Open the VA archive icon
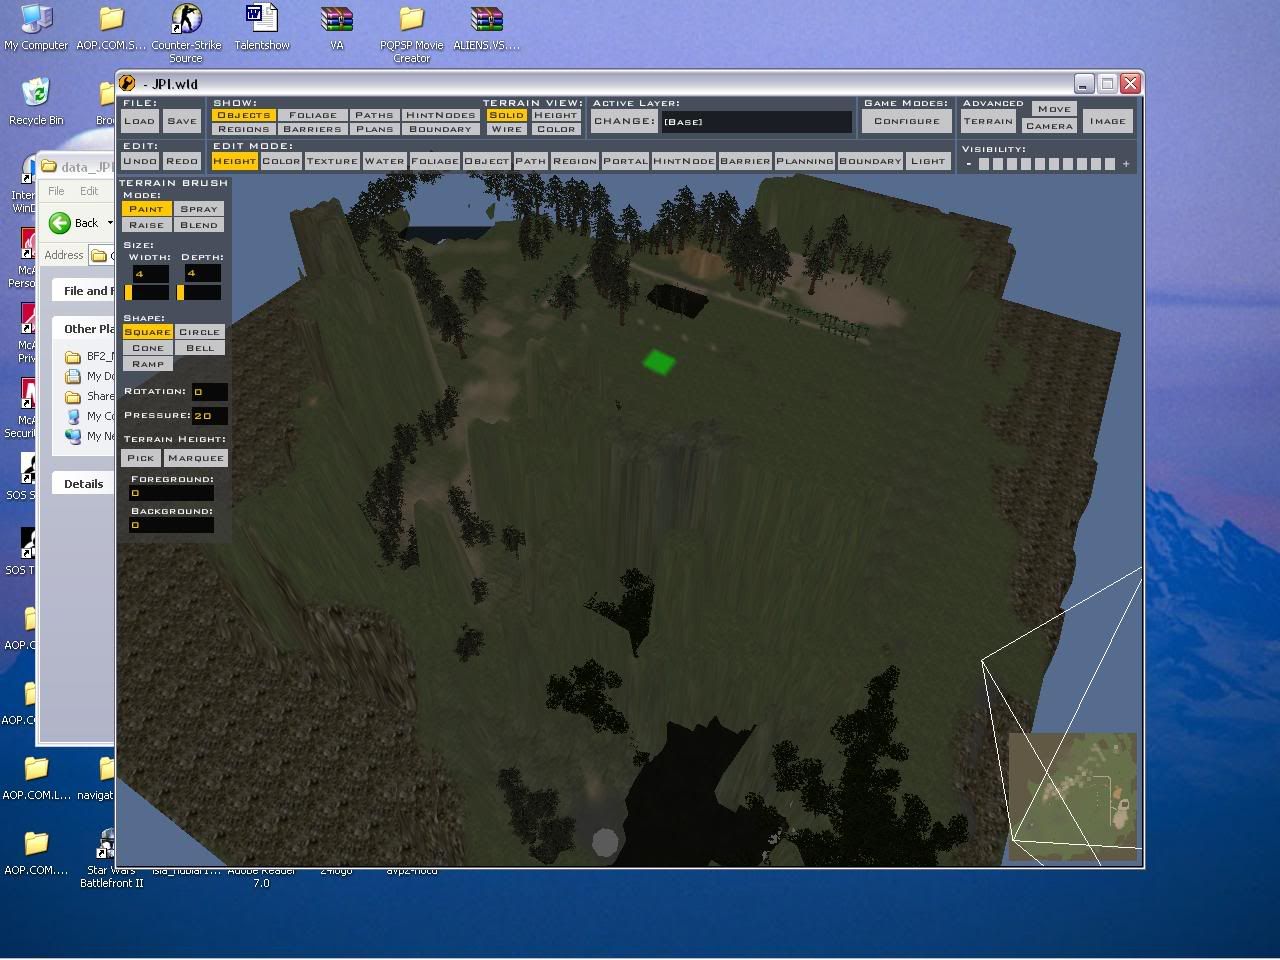Image resolution: width=1280 pixels, height=960 pixels. [337, 27]
